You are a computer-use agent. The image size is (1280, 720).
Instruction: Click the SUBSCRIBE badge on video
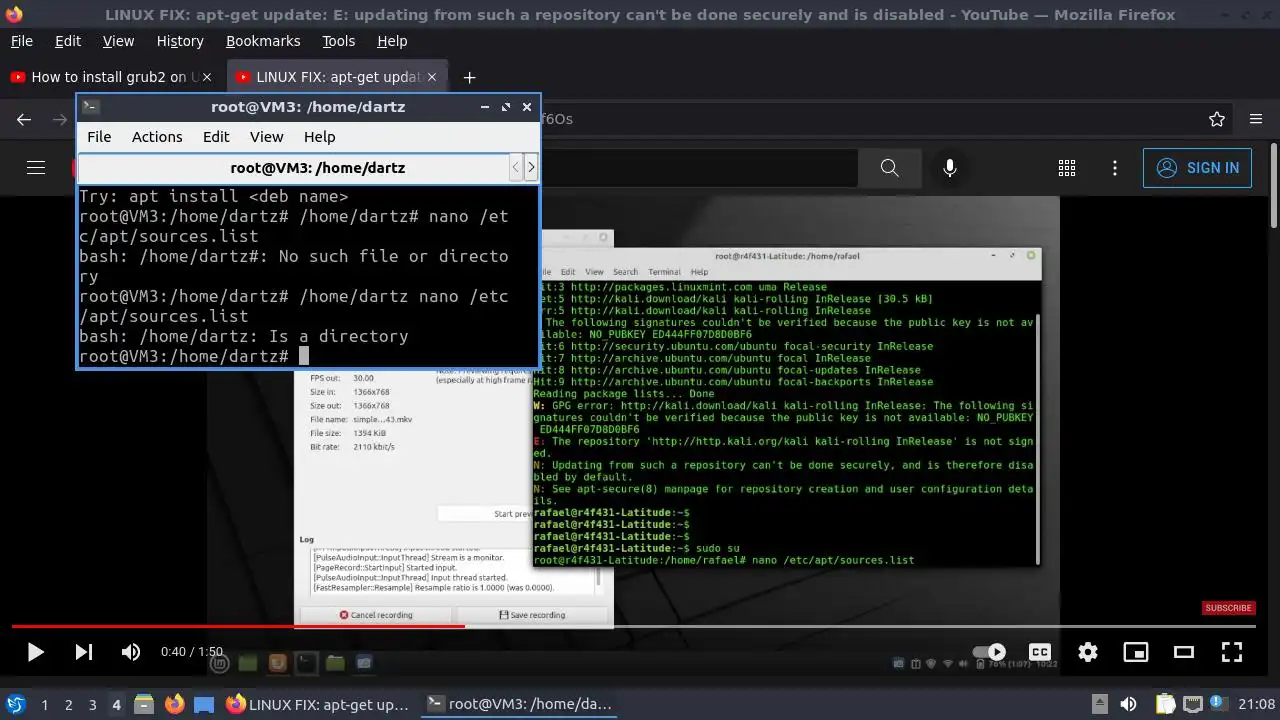click(1228, 608)
